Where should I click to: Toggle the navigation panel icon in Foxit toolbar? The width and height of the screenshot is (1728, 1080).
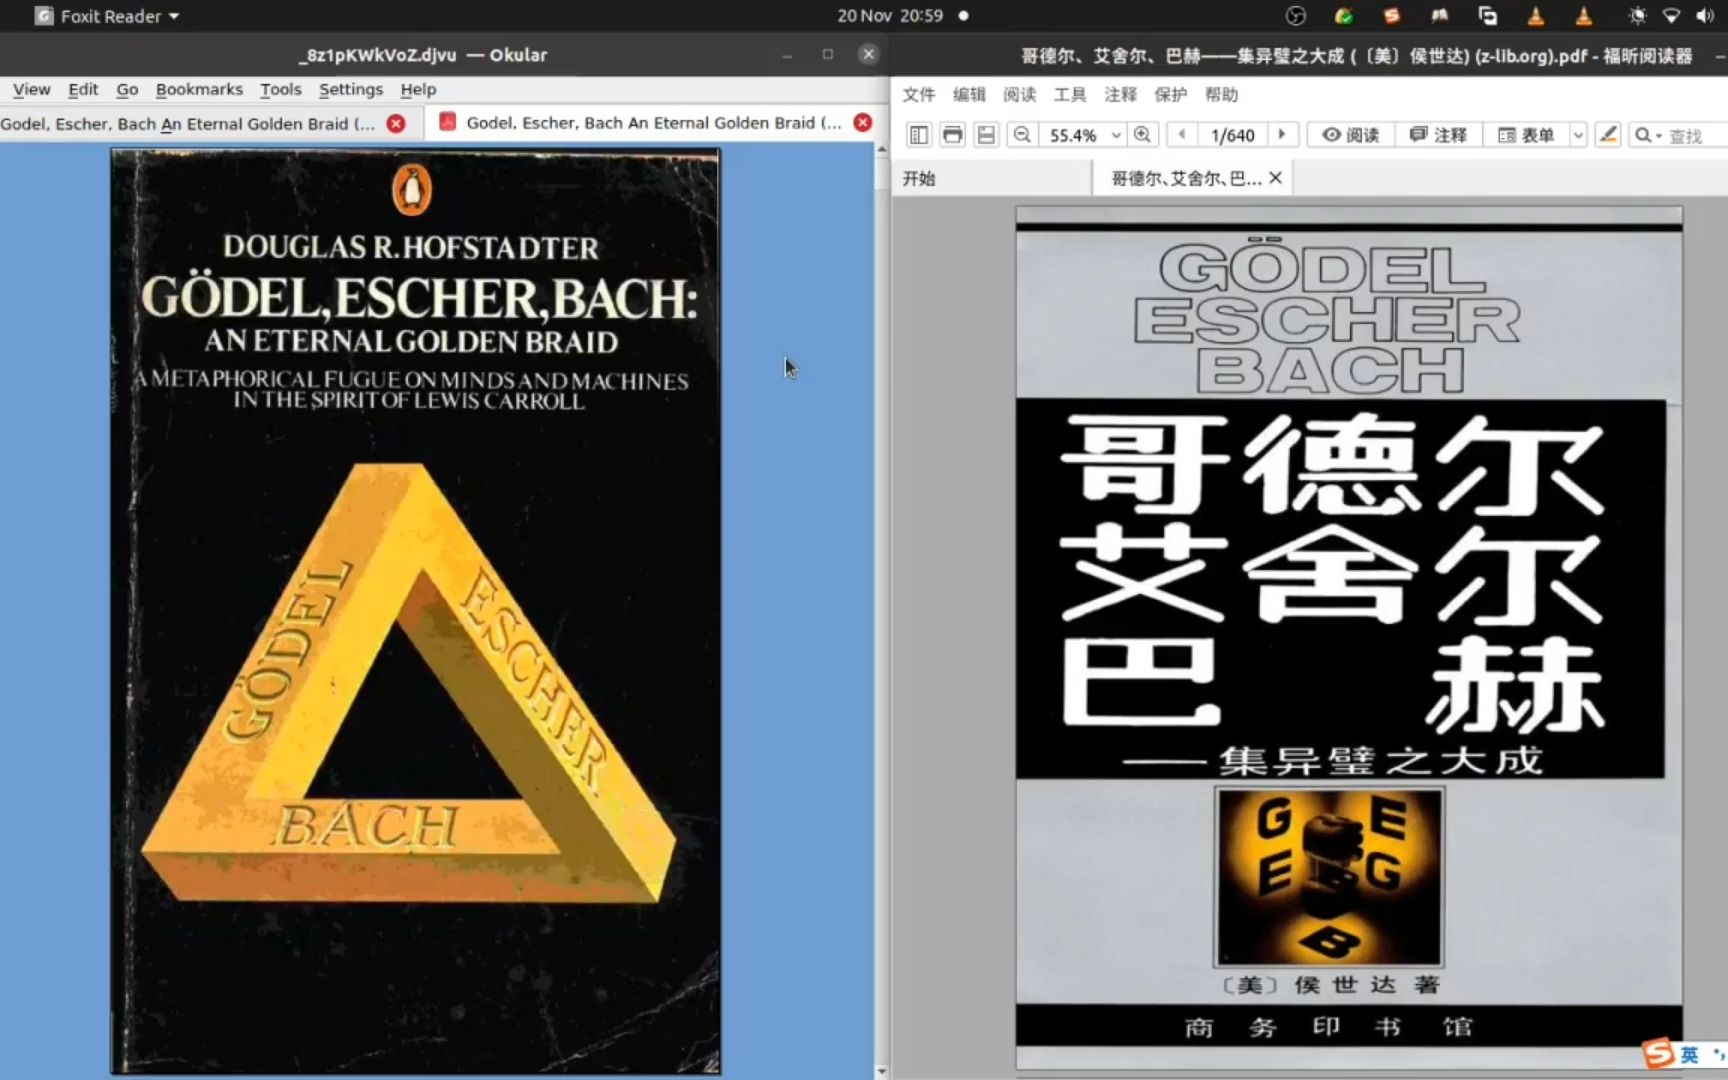918,135
